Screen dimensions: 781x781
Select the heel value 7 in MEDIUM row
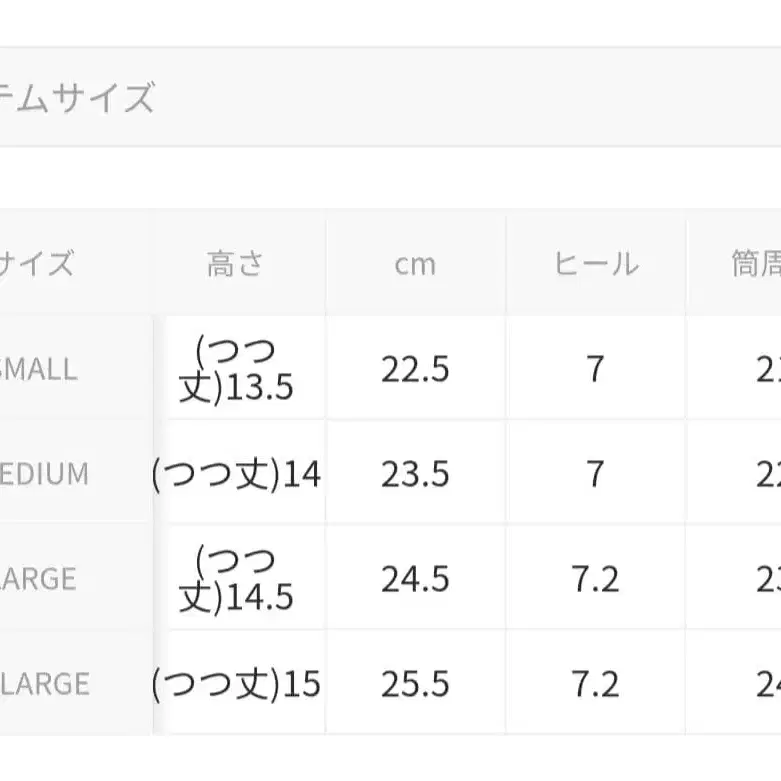(x=595, y=473)
